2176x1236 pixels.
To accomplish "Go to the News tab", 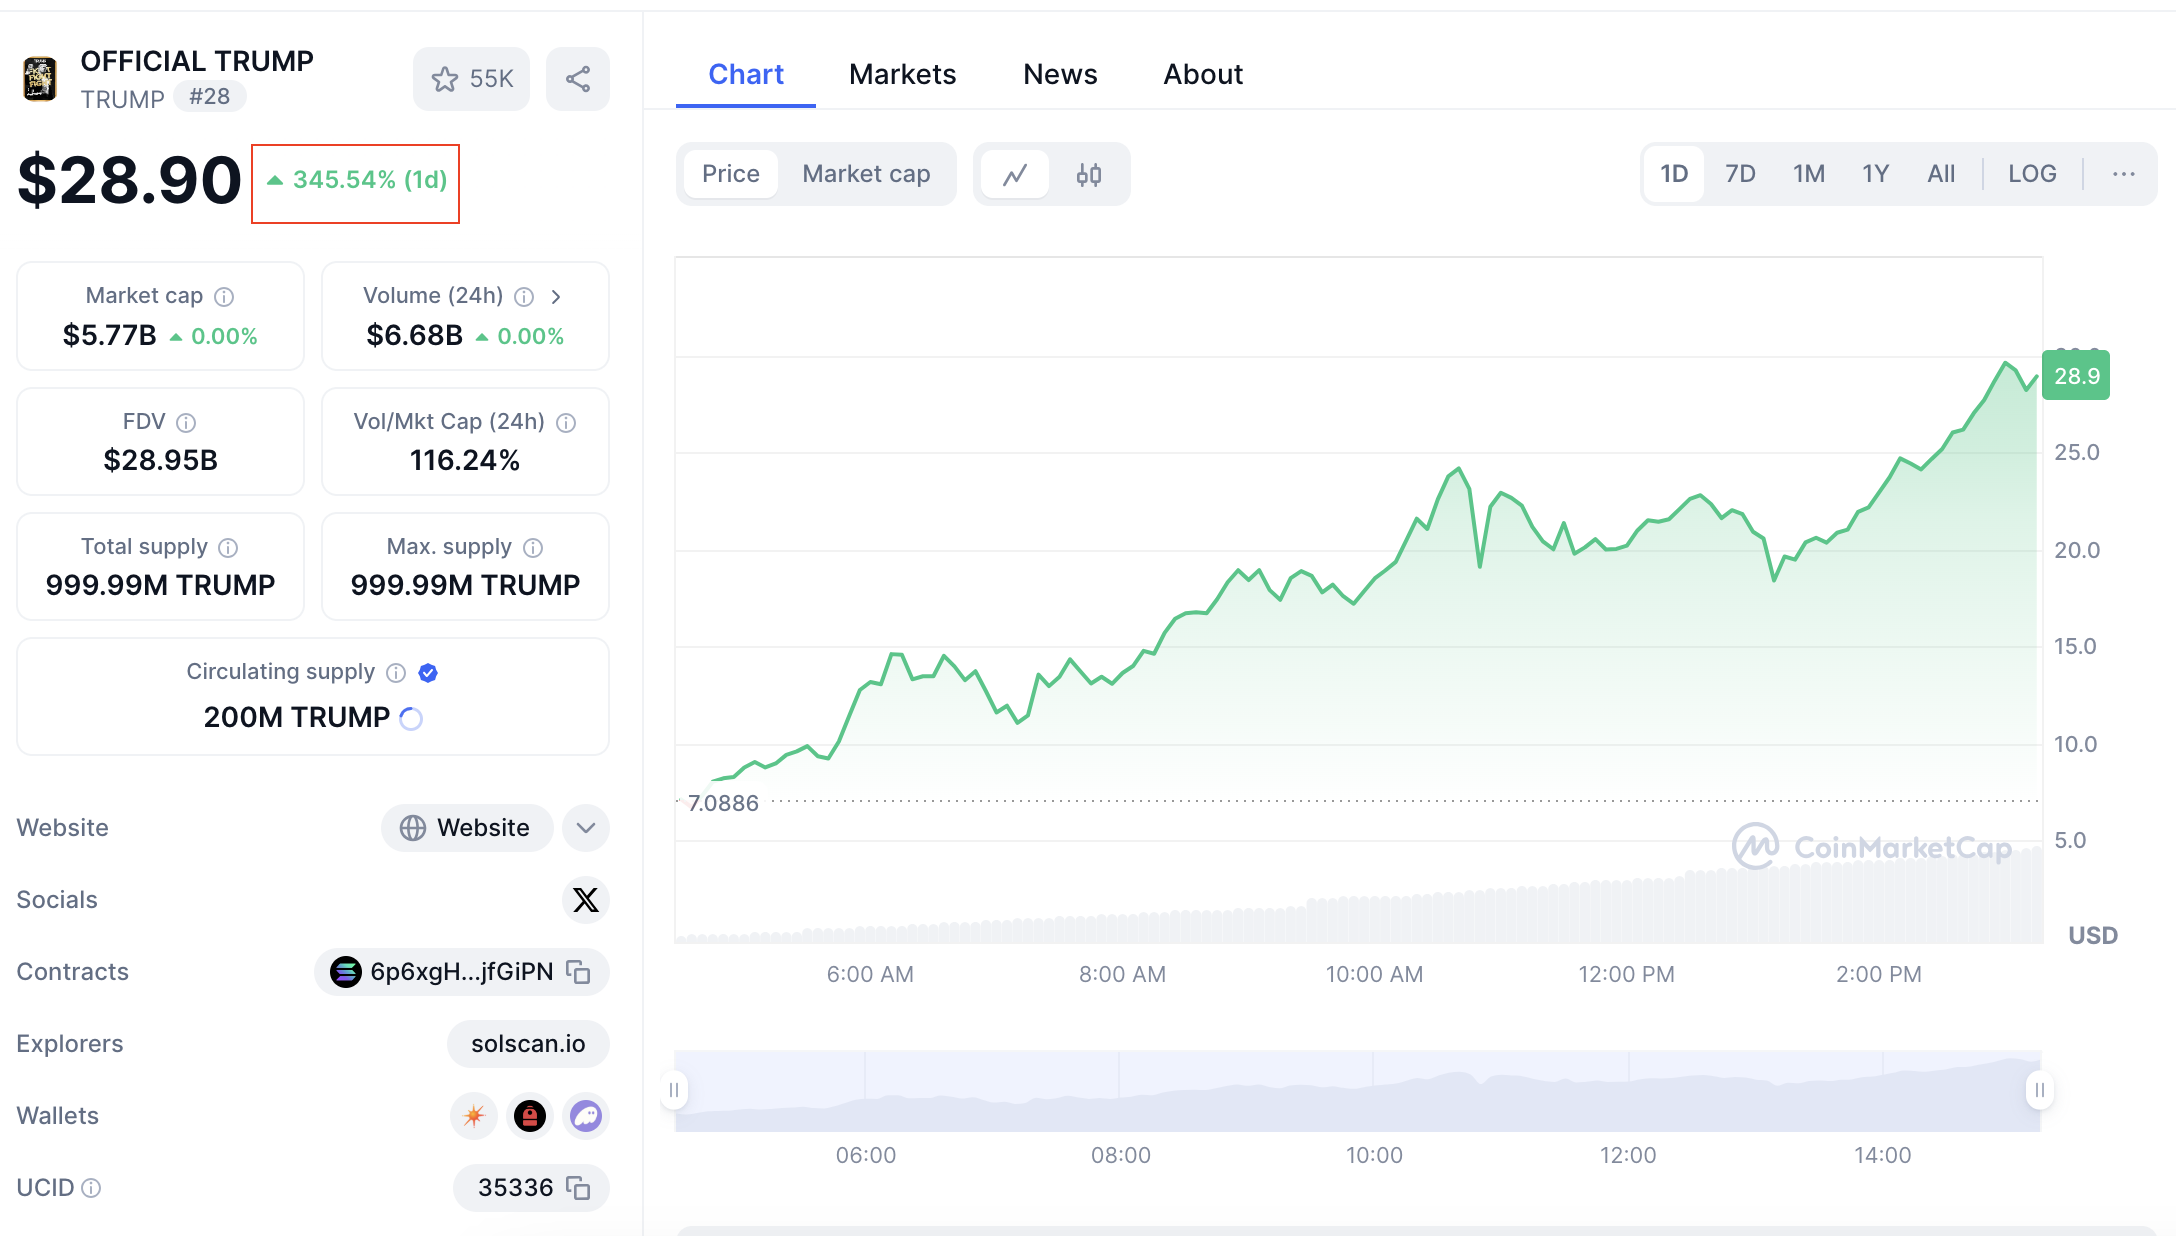I will point(1060,74).
